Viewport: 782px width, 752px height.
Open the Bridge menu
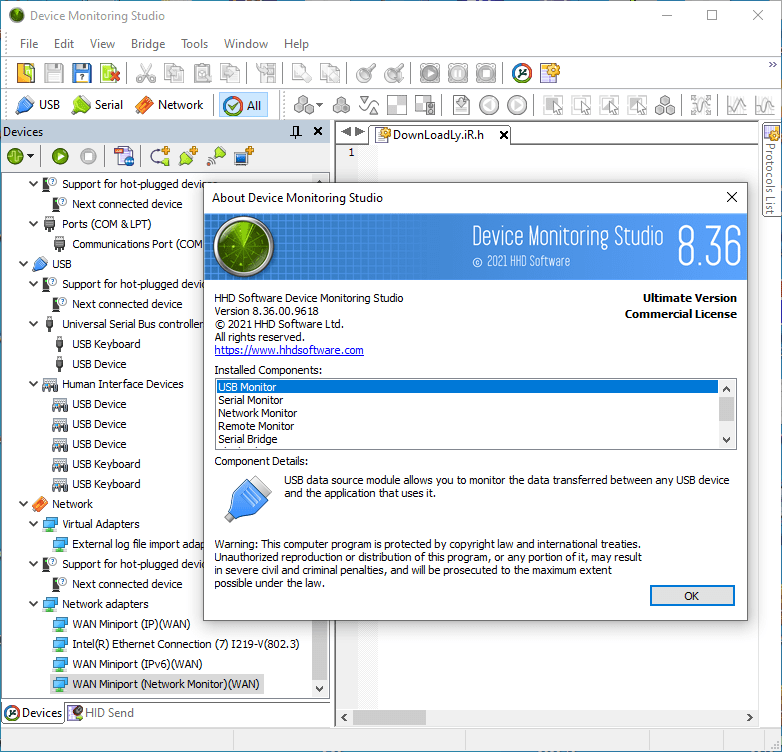148,44
